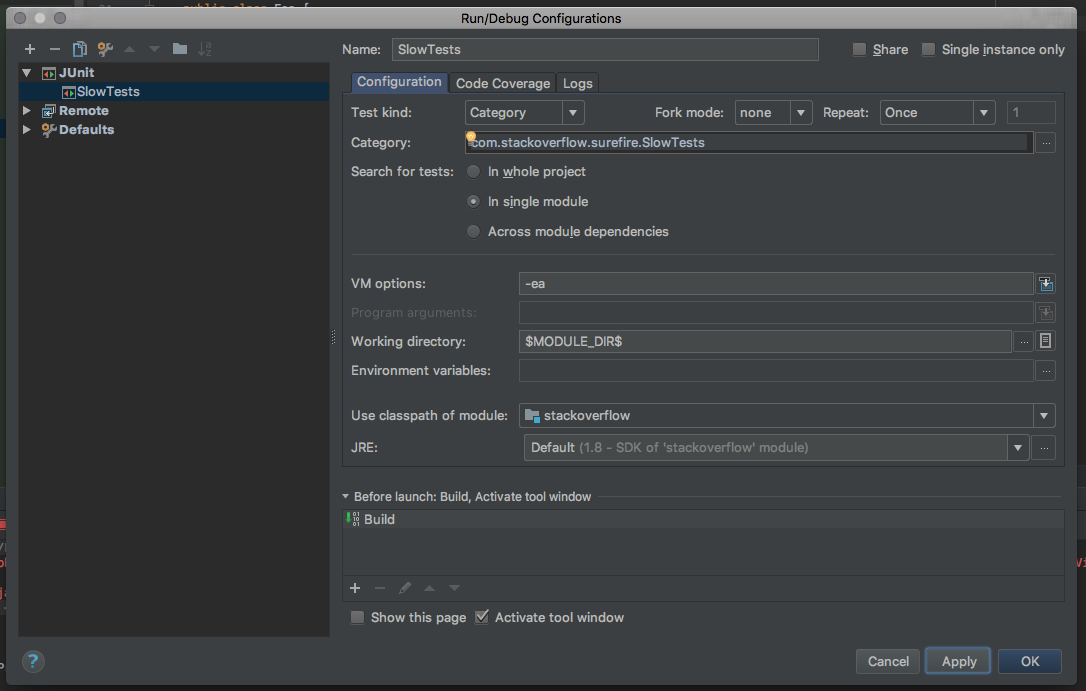
Task: Click the Apply button
Action: pos(959,661)
